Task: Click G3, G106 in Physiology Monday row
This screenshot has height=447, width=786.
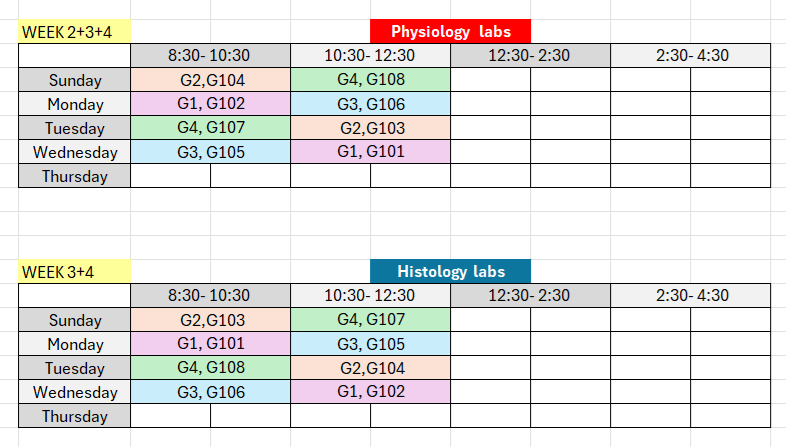Action: tap(370, 104)
